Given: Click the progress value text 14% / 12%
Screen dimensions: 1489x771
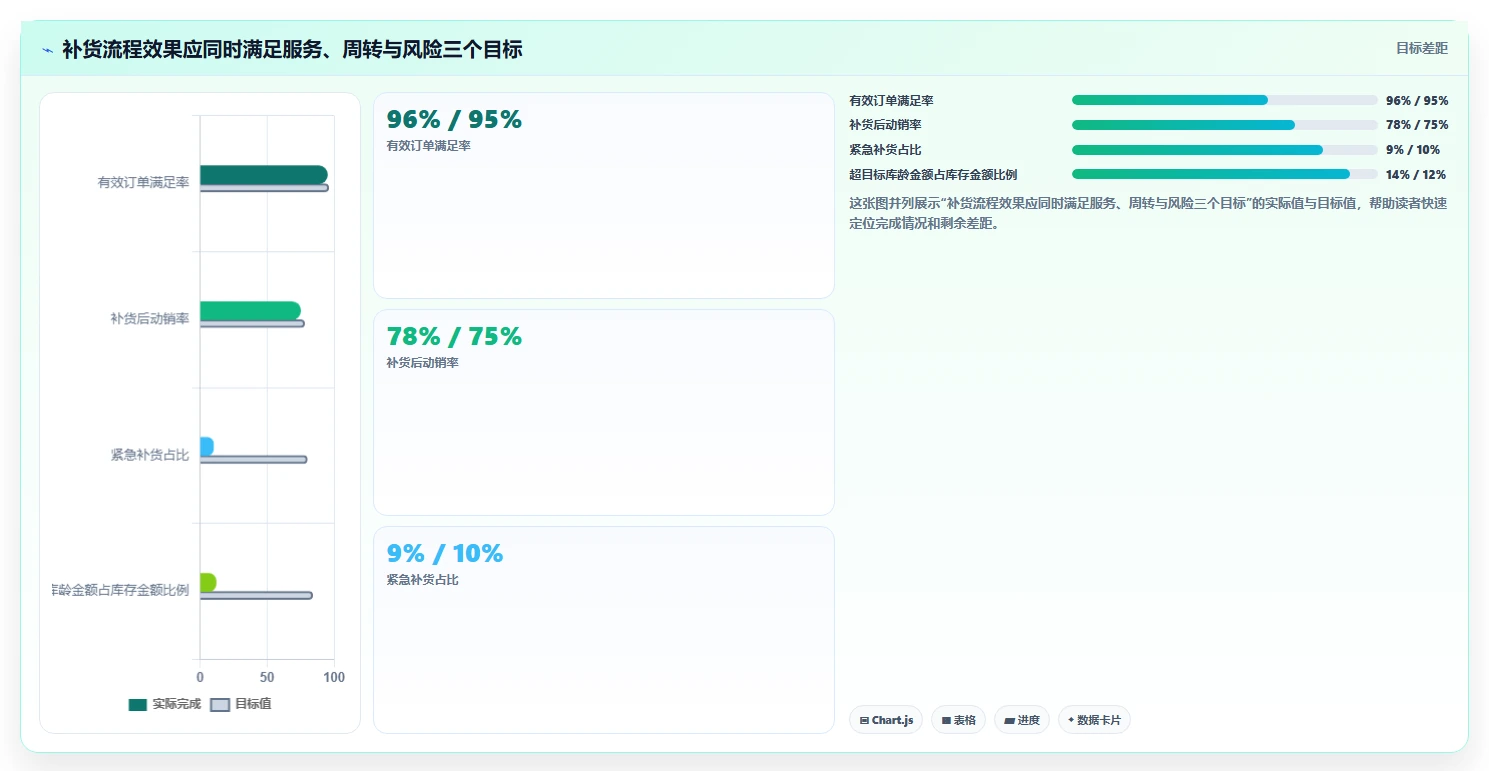Looking at the screenshot, I should [x=1416, y=175].
